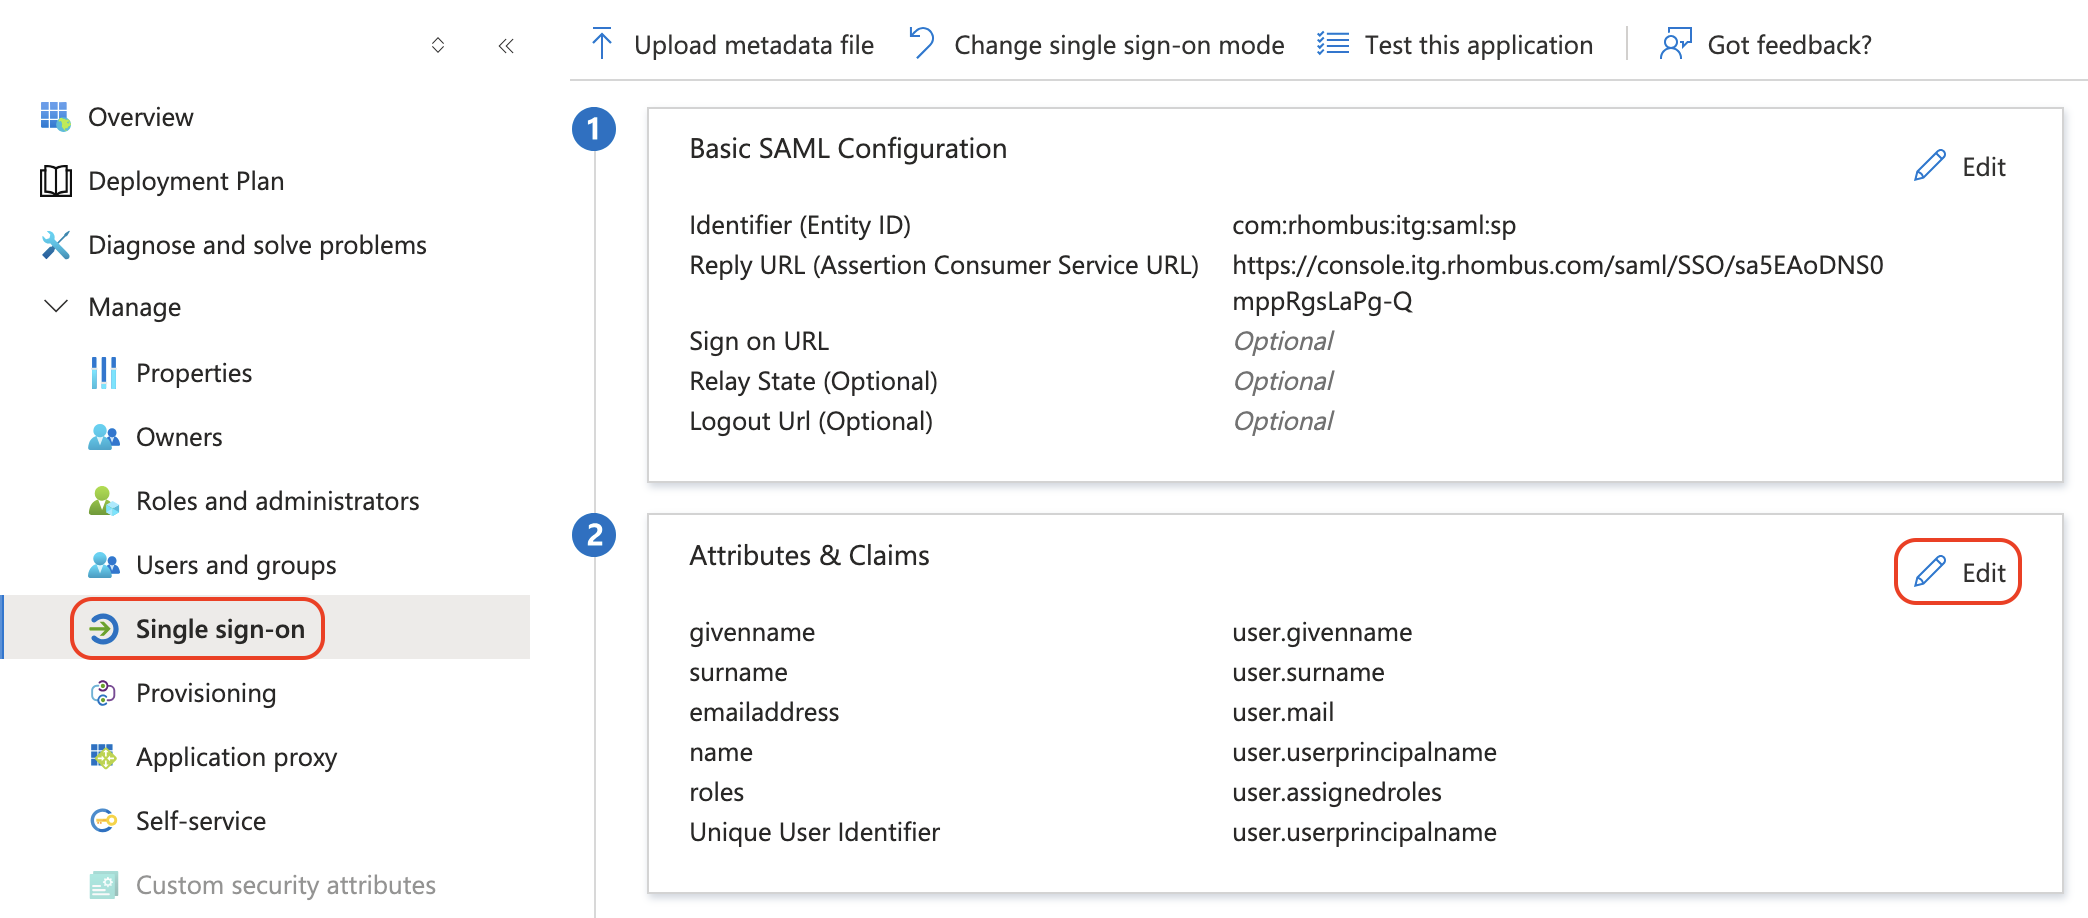Screen dimensions: 2088x918
Task: Click the Basic SAML Configuration heading
Action: click(848, 148)
